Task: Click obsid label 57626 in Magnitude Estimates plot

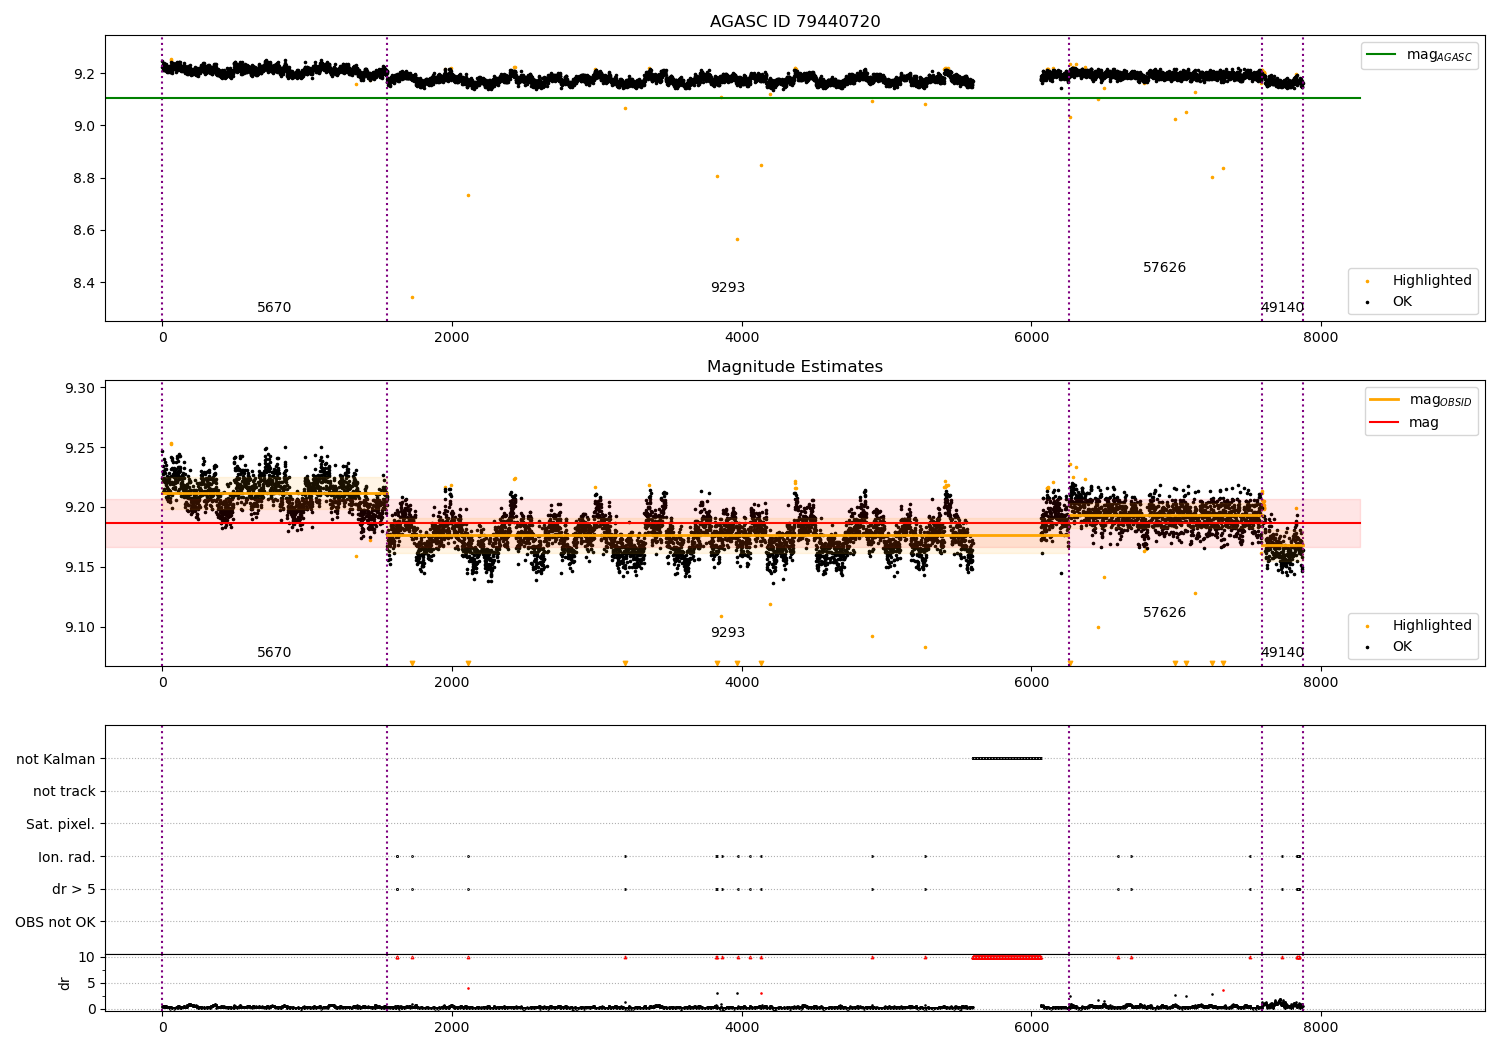Action: pos(1164,613)
